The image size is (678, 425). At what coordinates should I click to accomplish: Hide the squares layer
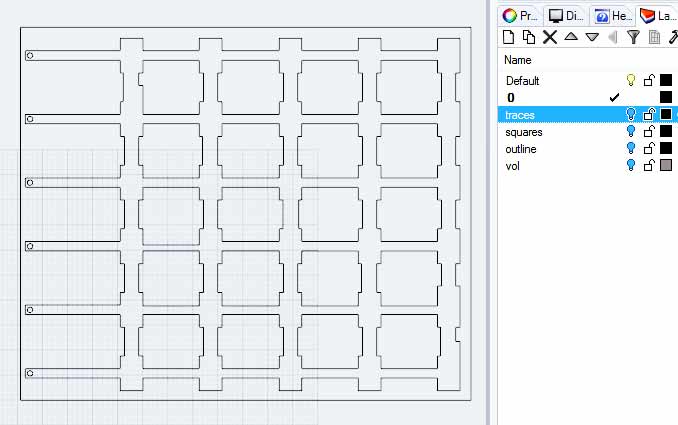coord(631,131)
